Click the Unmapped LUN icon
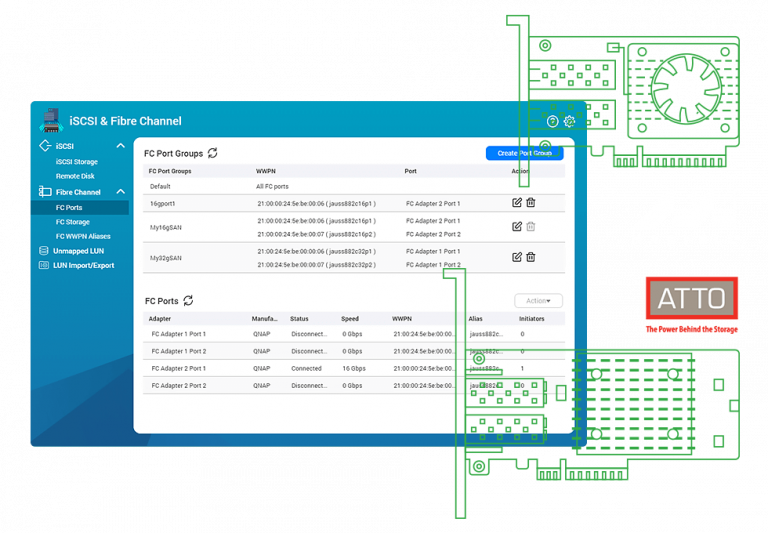Viewport: 768px width, 533px height. tap(44, 251)
